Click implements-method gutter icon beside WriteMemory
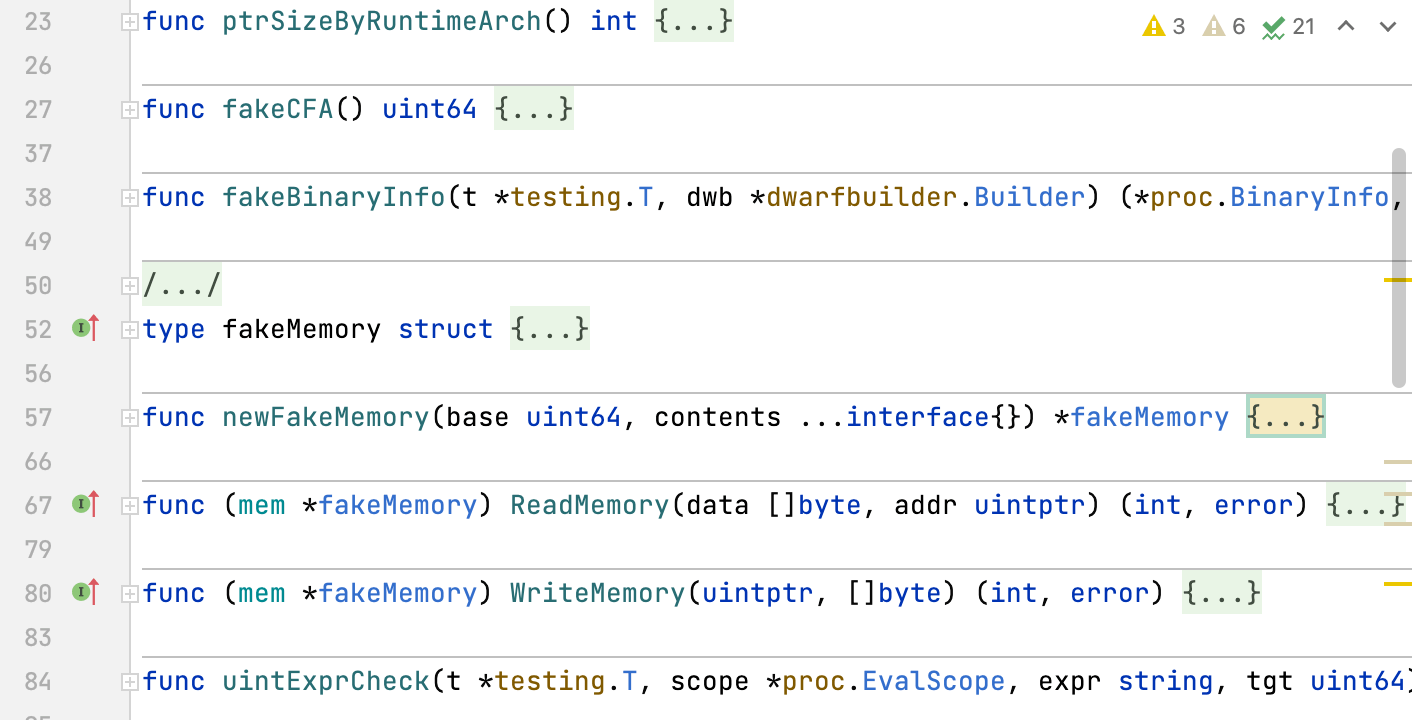This screenshot has height=720, width=1412. 86,592
